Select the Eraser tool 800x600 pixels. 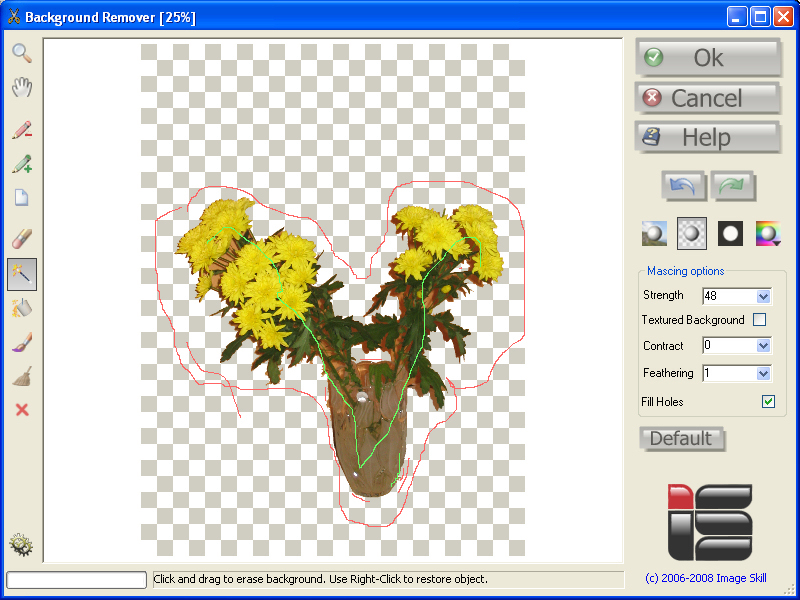coord(22,237)
